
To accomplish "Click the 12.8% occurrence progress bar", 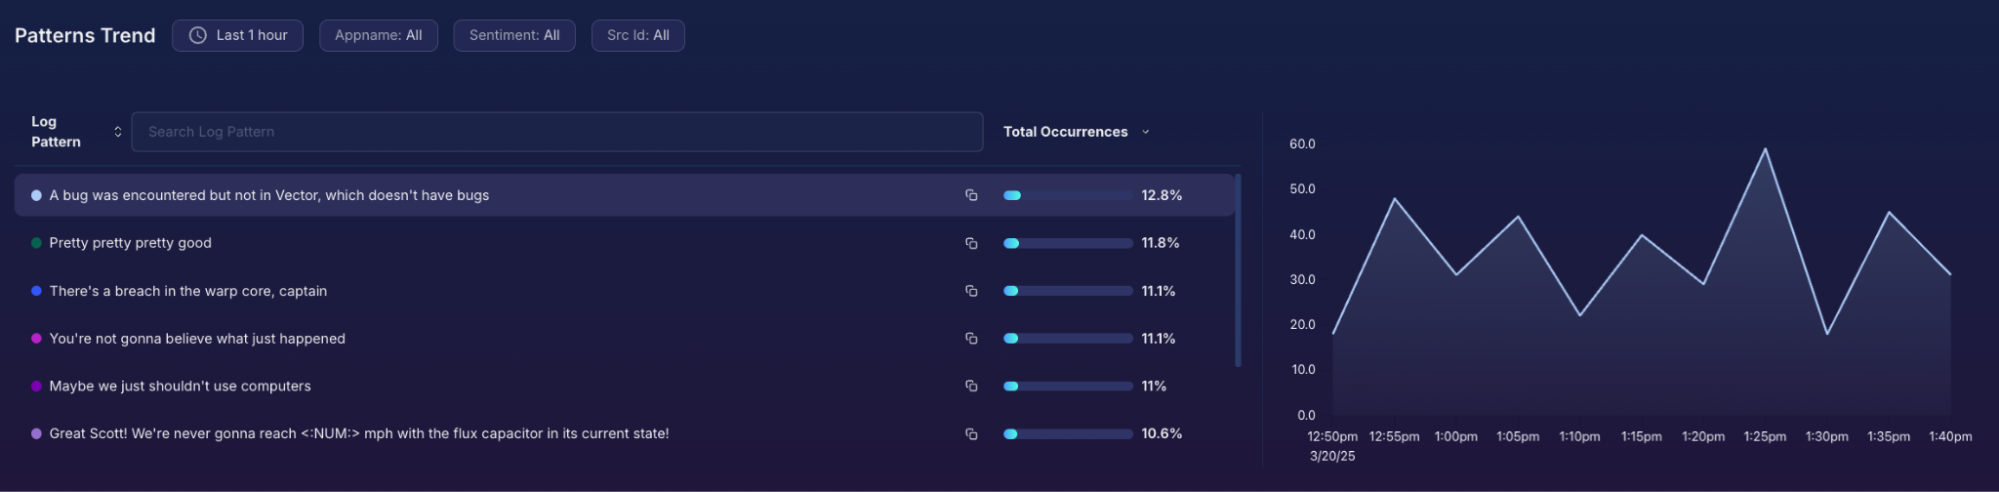I will coord(1067,196).
